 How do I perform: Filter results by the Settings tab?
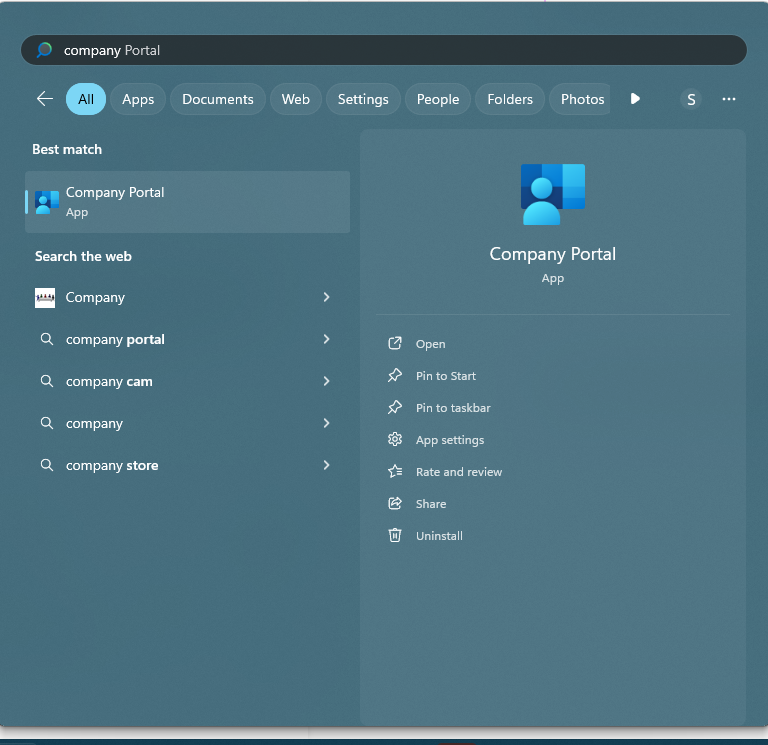coord(363,99)
